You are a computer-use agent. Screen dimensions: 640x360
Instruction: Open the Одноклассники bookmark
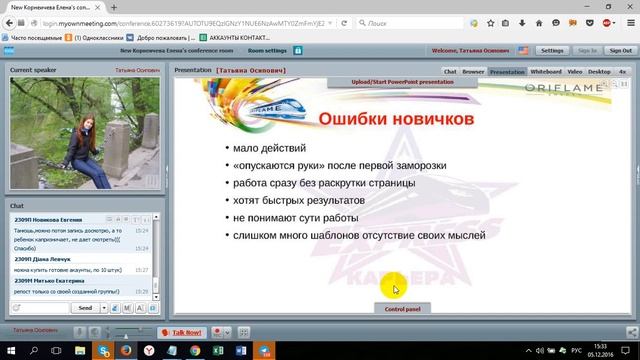pyautogui.click(x=94, y=38)
